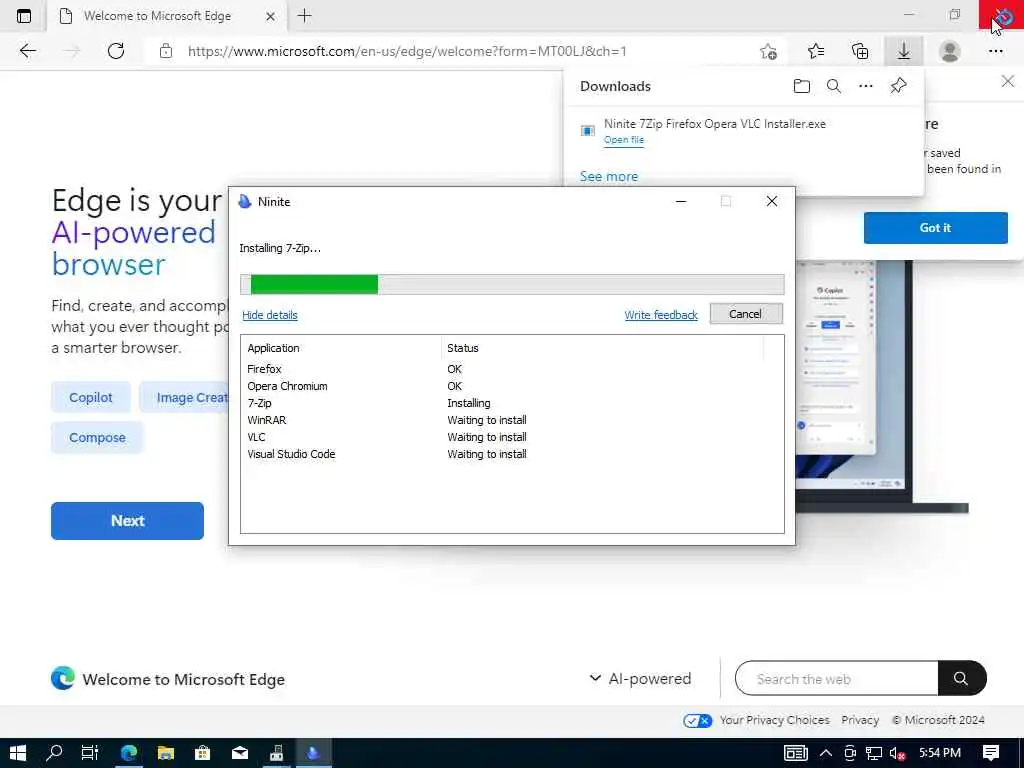
Task: Click the network tray icon
Action: coord(874,753)
